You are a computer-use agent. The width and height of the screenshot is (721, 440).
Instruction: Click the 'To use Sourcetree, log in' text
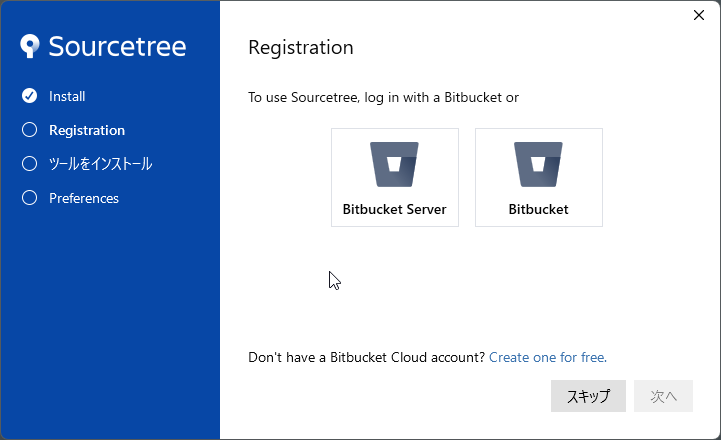pyautogui.click(x=383, y=97)
